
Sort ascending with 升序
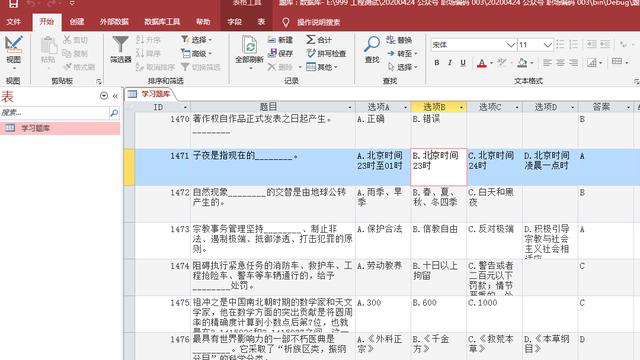point(149,40)
